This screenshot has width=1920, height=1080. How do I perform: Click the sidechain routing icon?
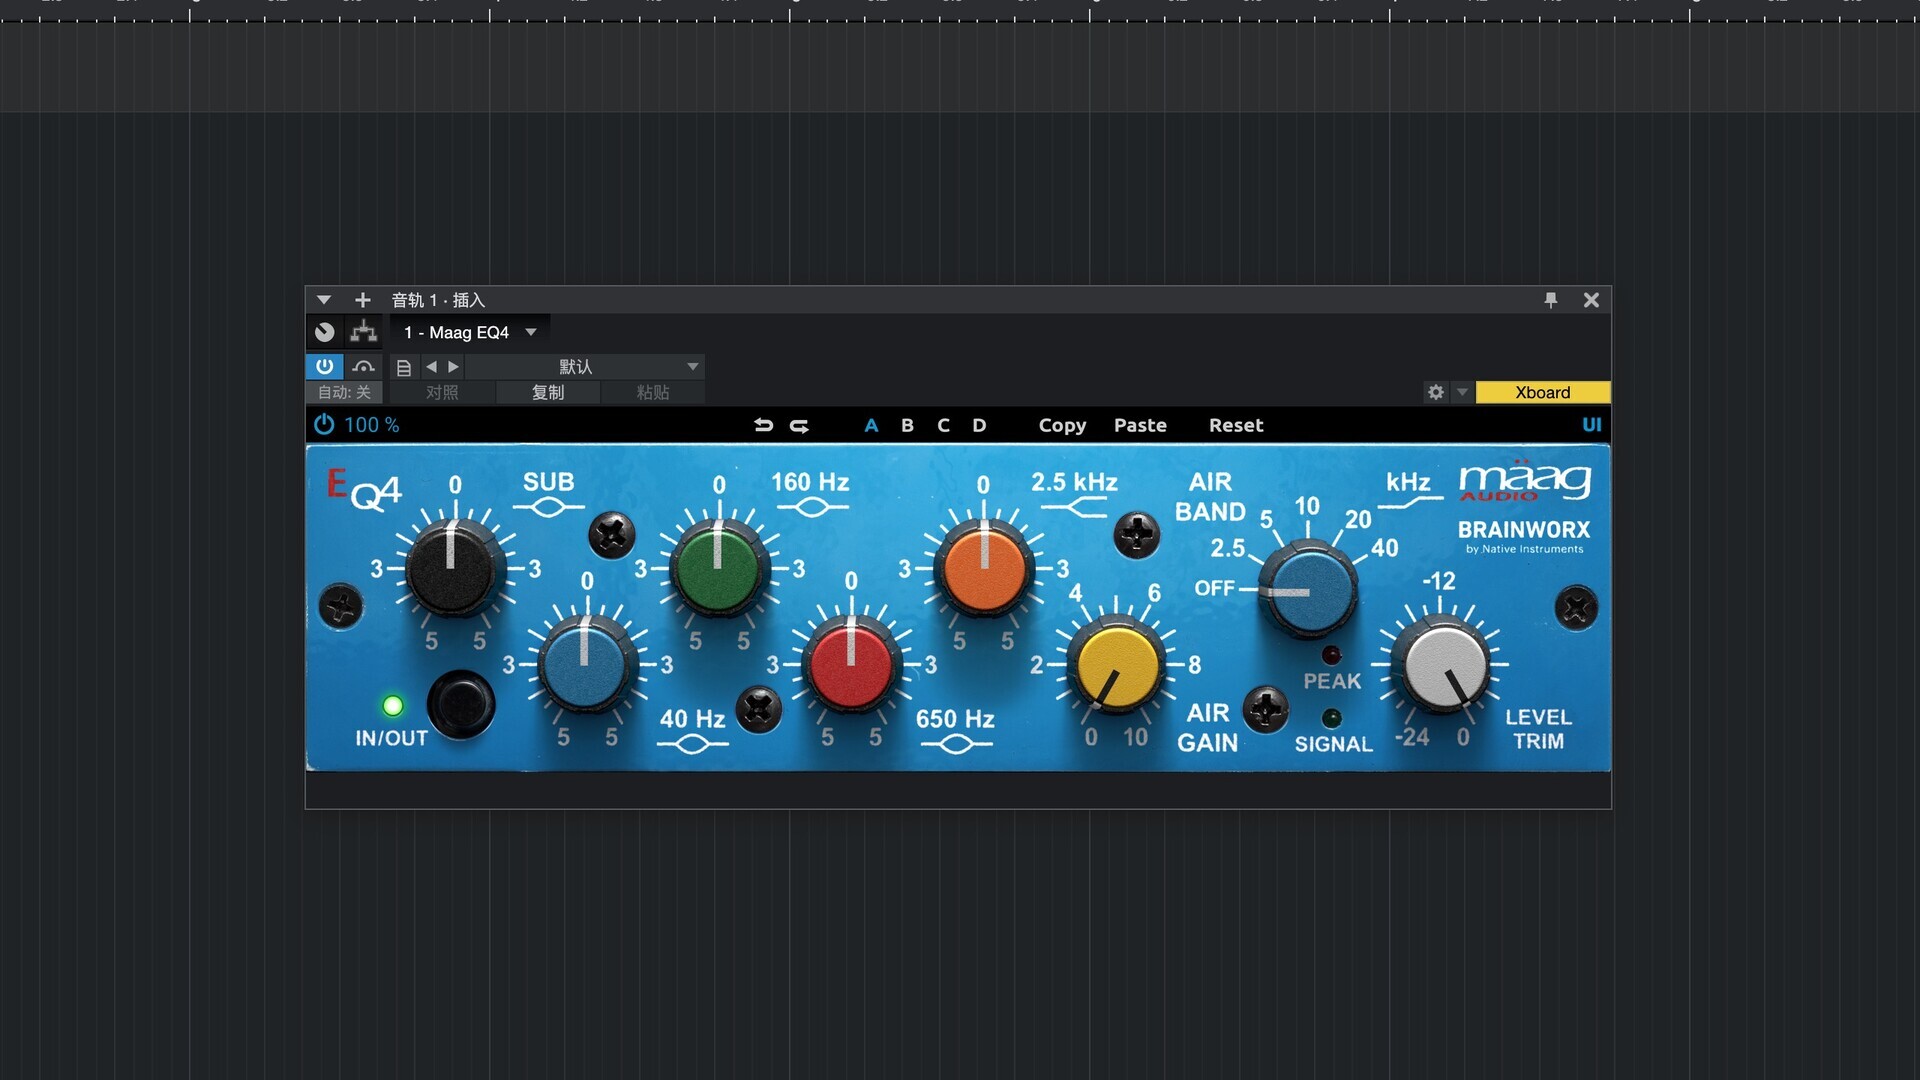coord(363,332)
